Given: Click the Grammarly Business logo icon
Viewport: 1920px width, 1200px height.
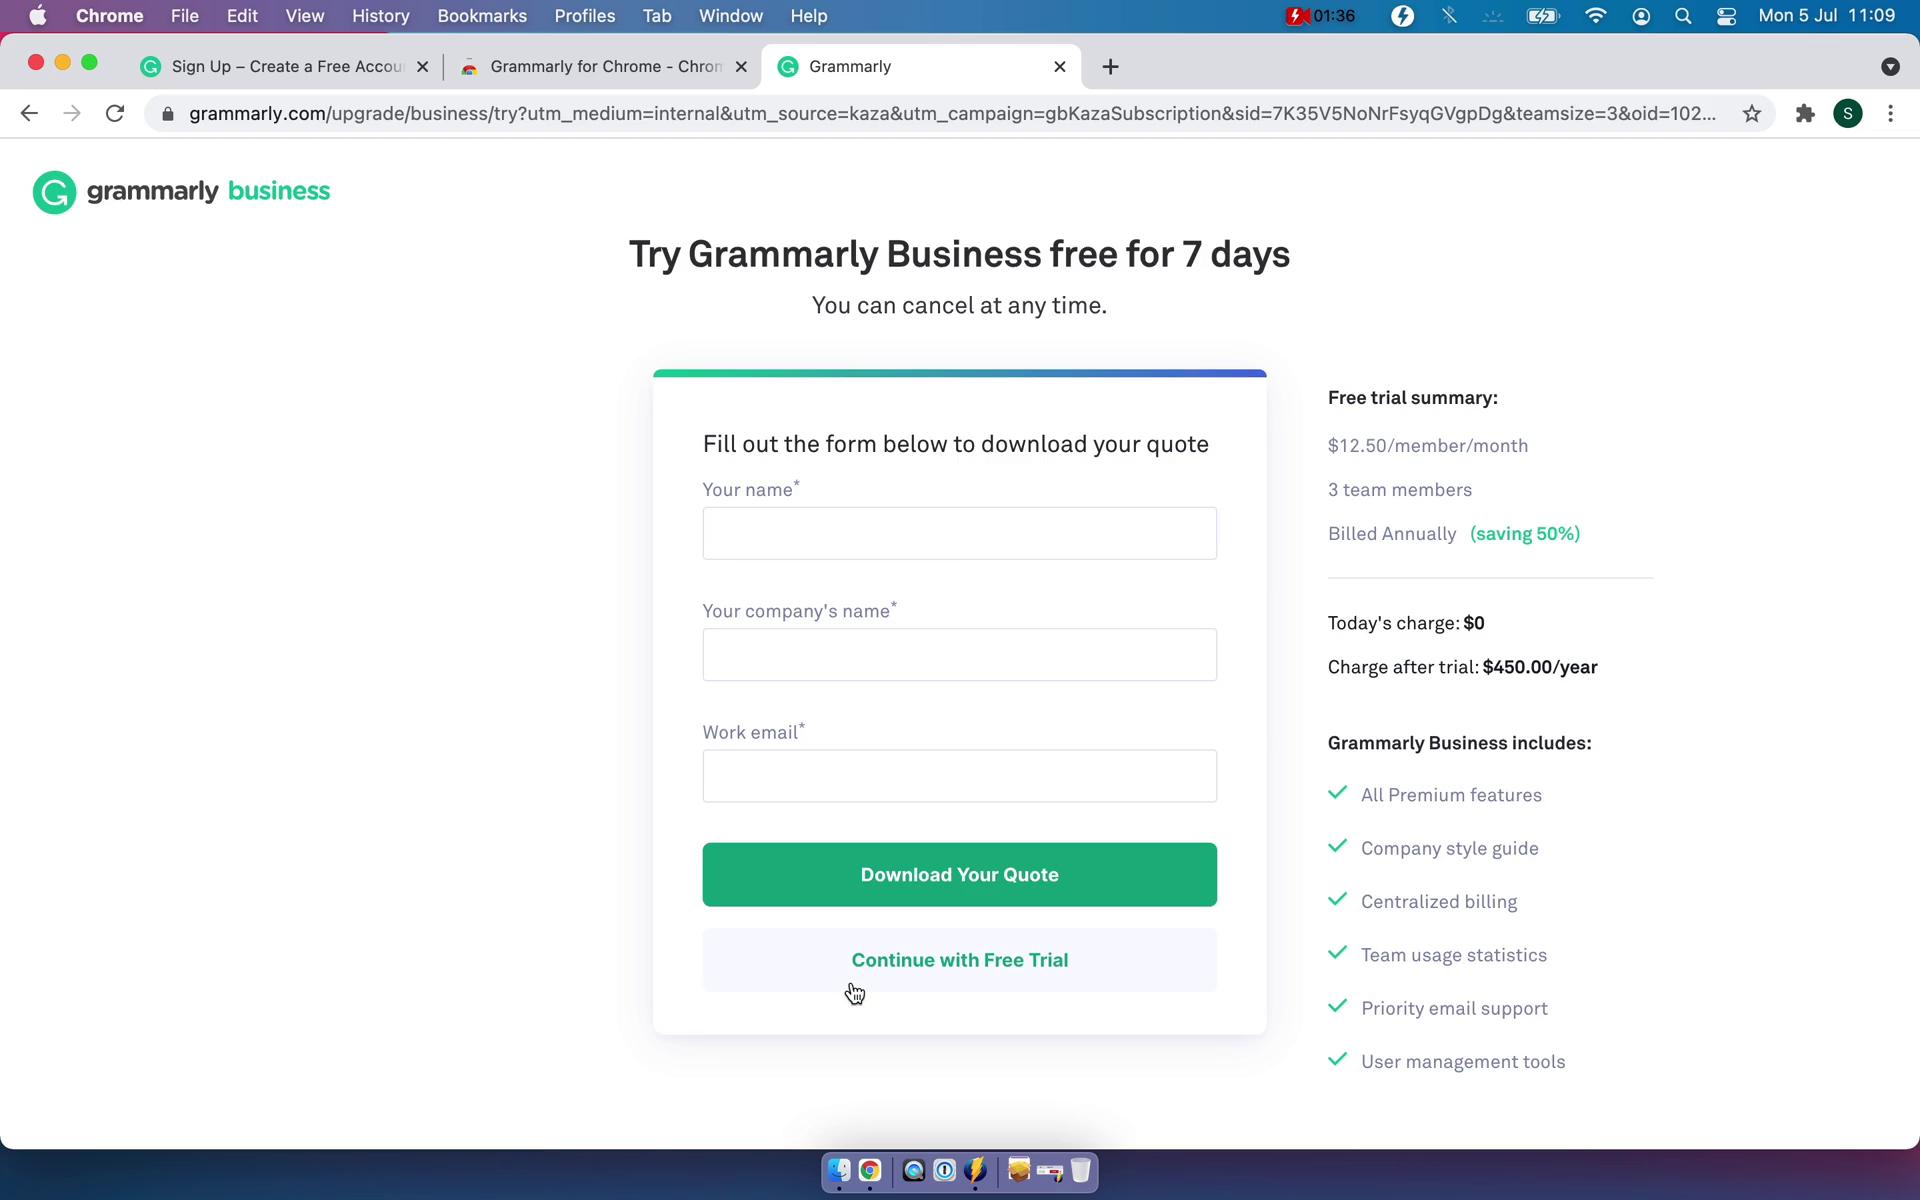Looking at the screenshot, I should [x=54, y=192].
